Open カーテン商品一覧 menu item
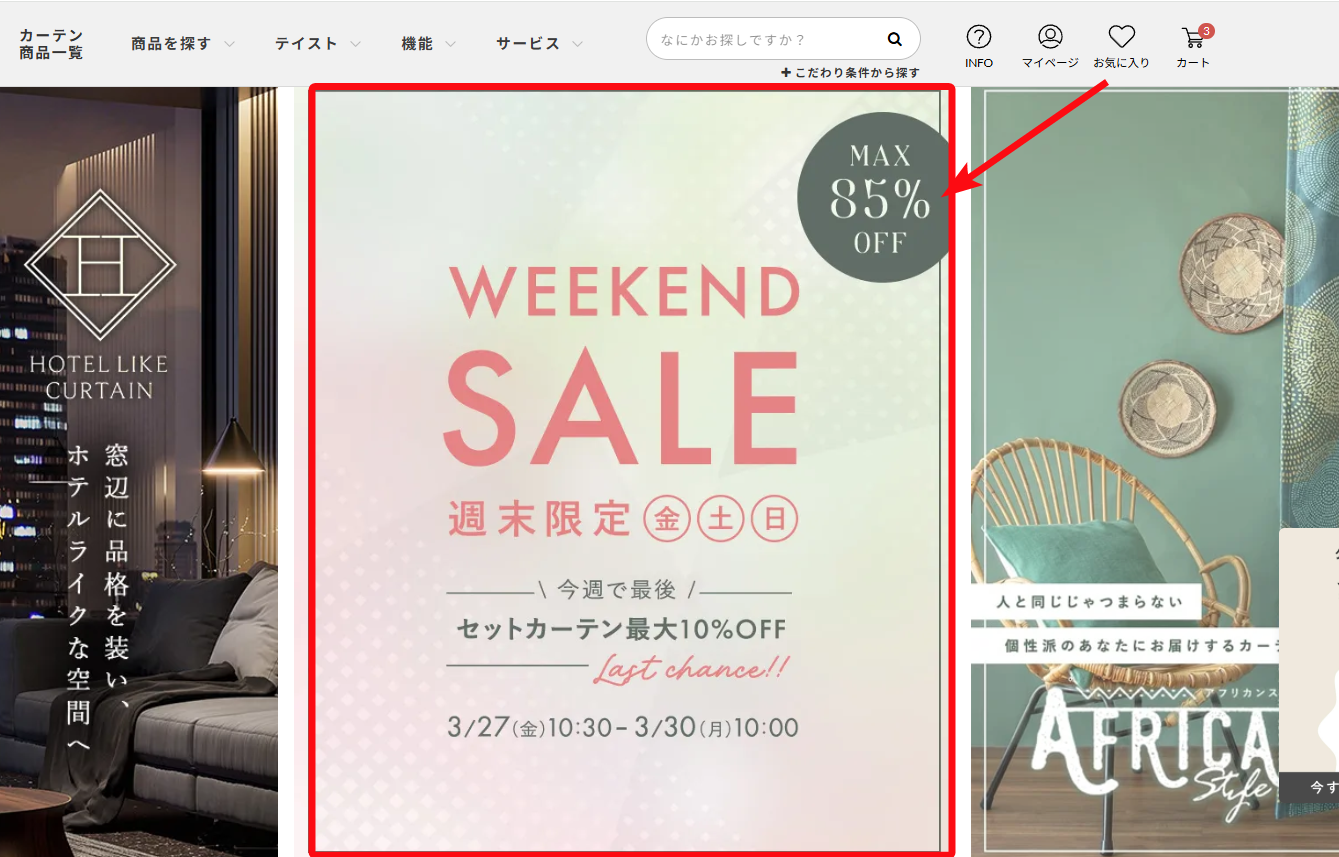This screenshot has height=857, width=1339. click(51, 44)
